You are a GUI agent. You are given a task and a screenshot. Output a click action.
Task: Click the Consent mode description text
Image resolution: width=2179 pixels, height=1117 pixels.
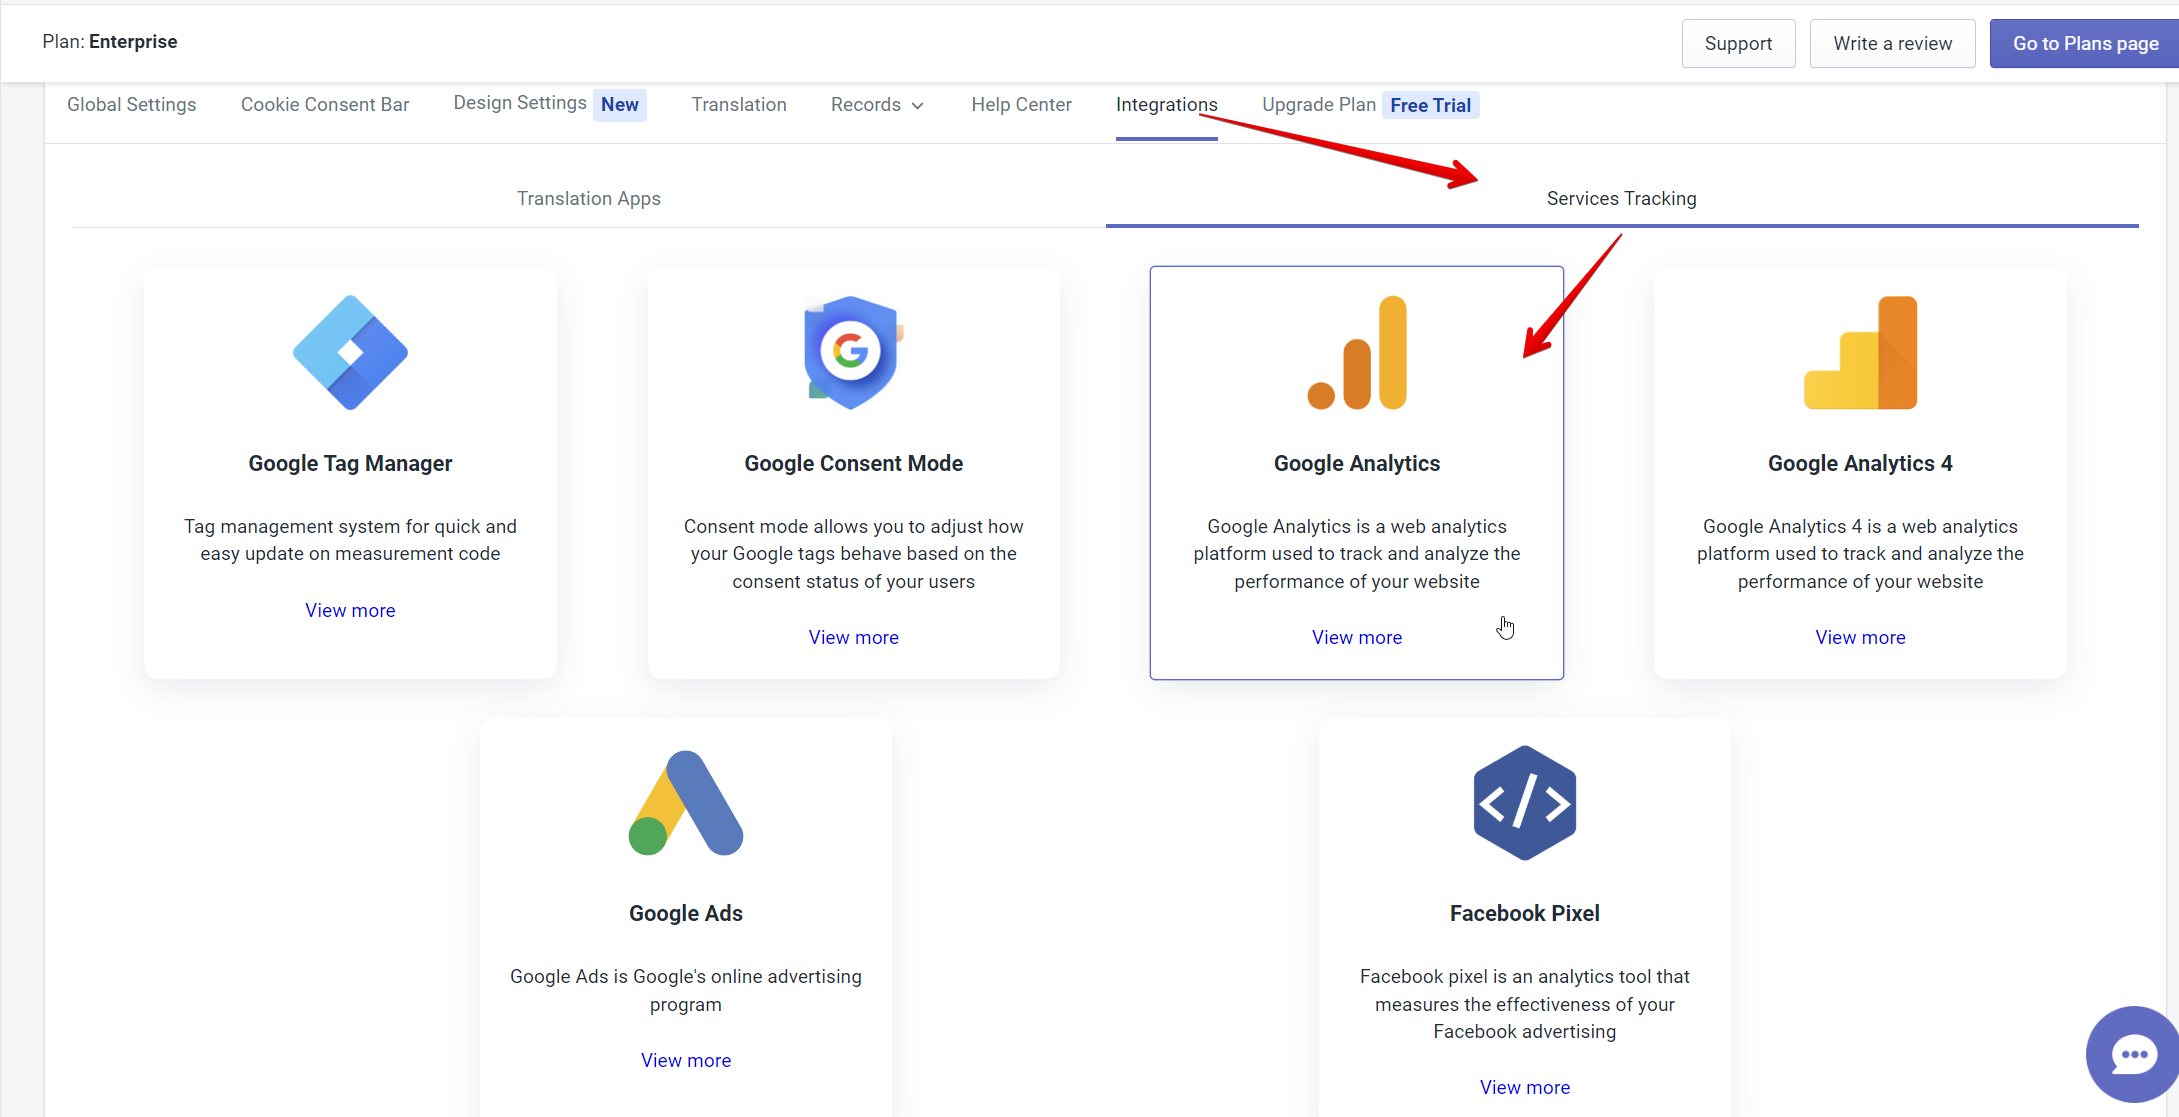[854, 554]
